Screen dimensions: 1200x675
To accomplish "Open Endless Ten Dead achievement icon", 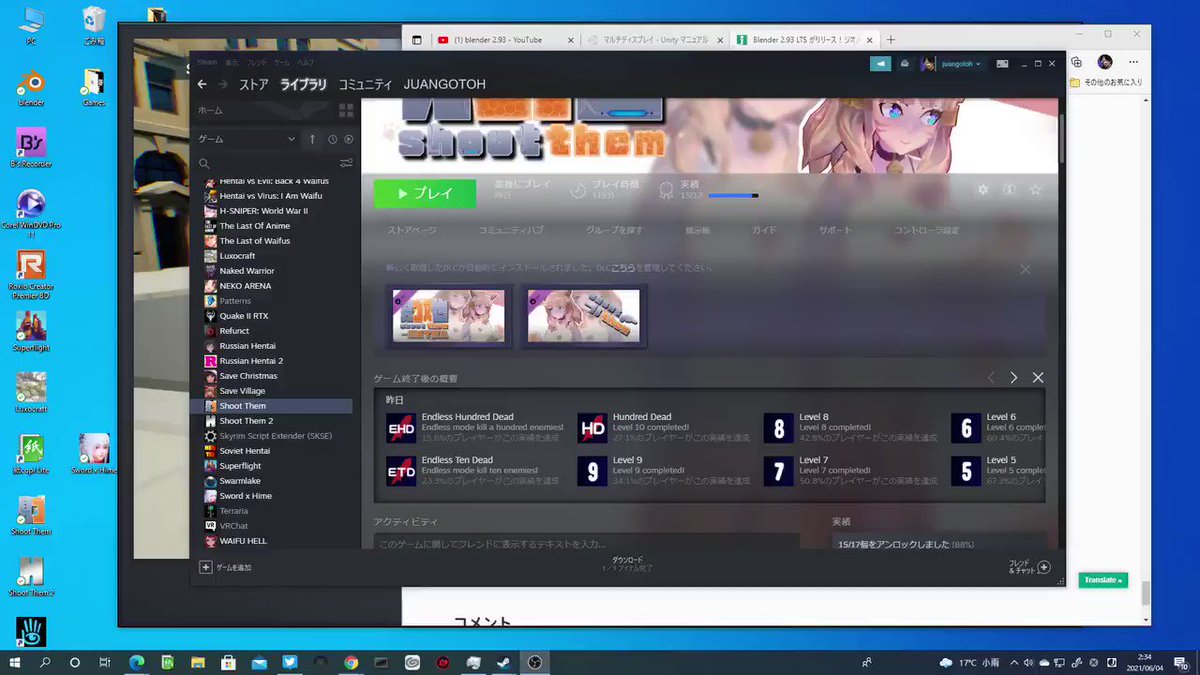I will click(x=401, y=471).
